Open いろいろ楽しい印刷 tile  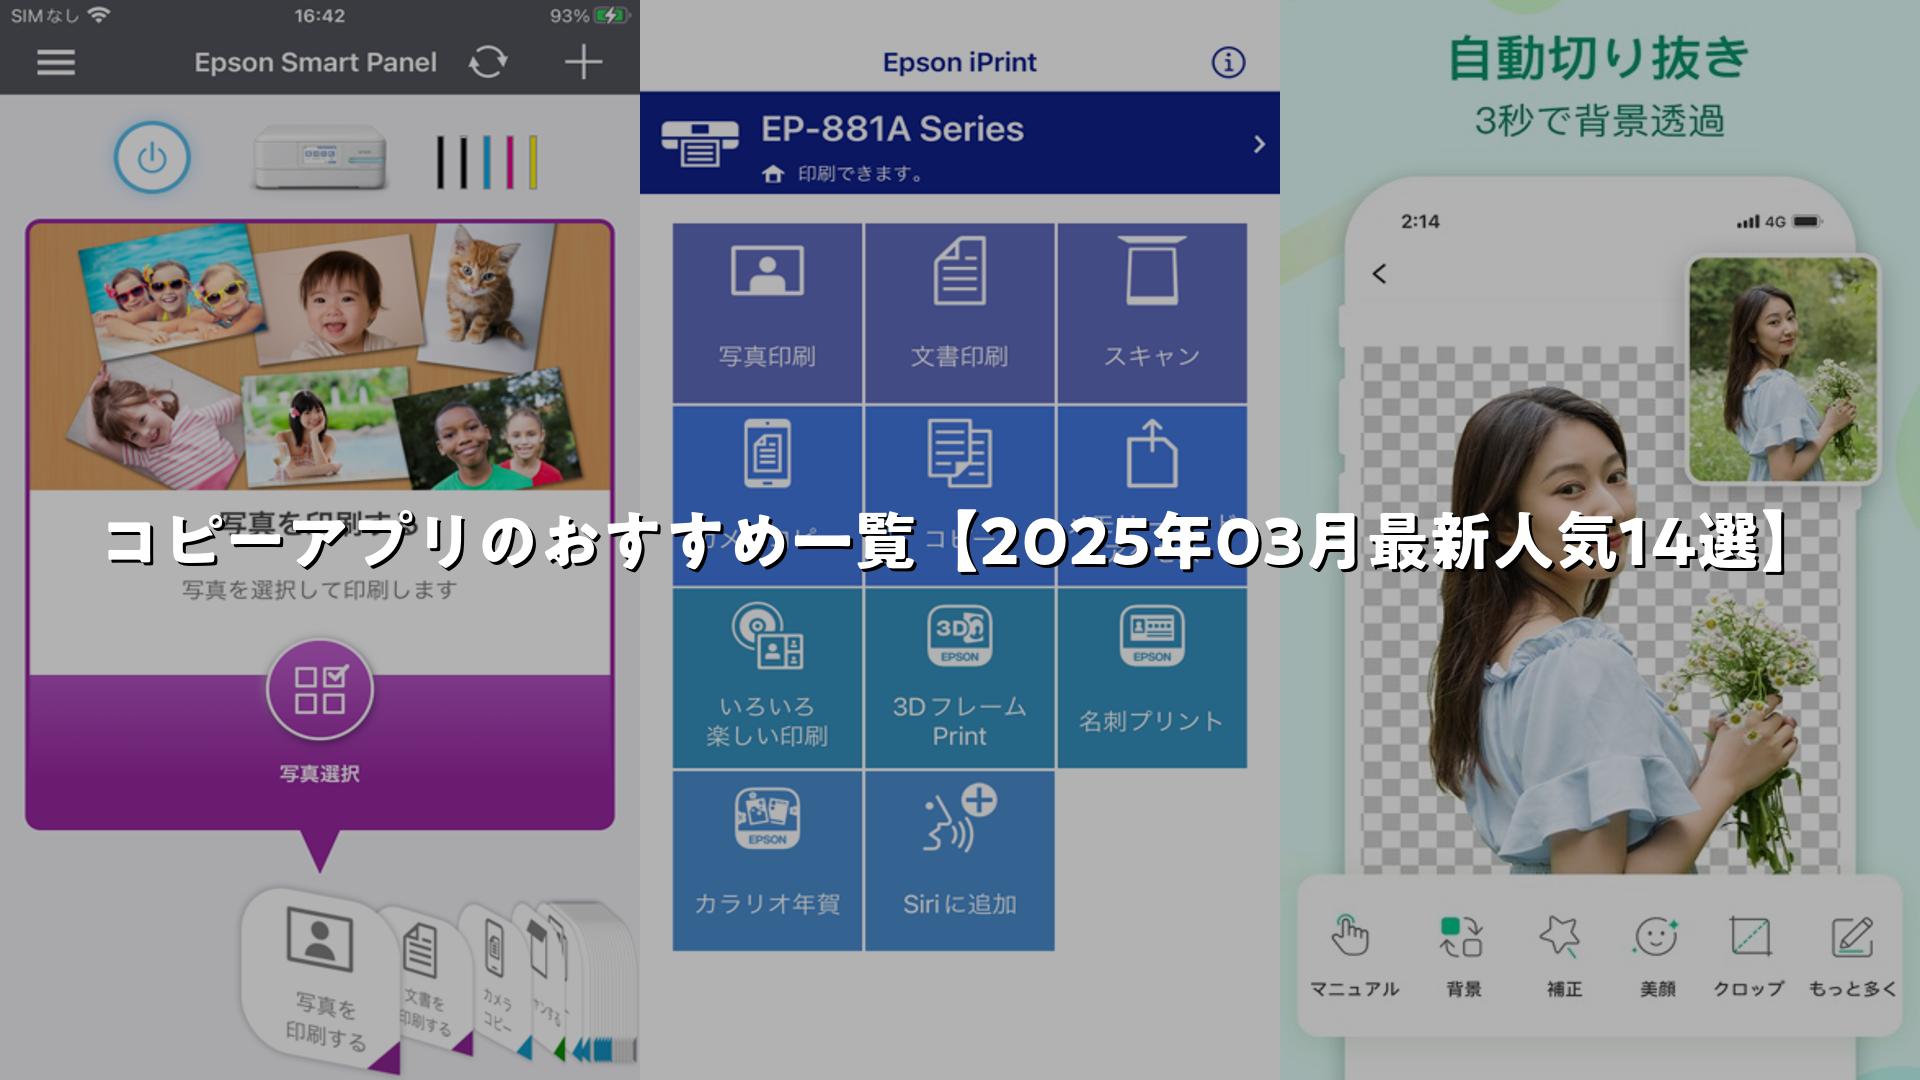coord(767,678)
